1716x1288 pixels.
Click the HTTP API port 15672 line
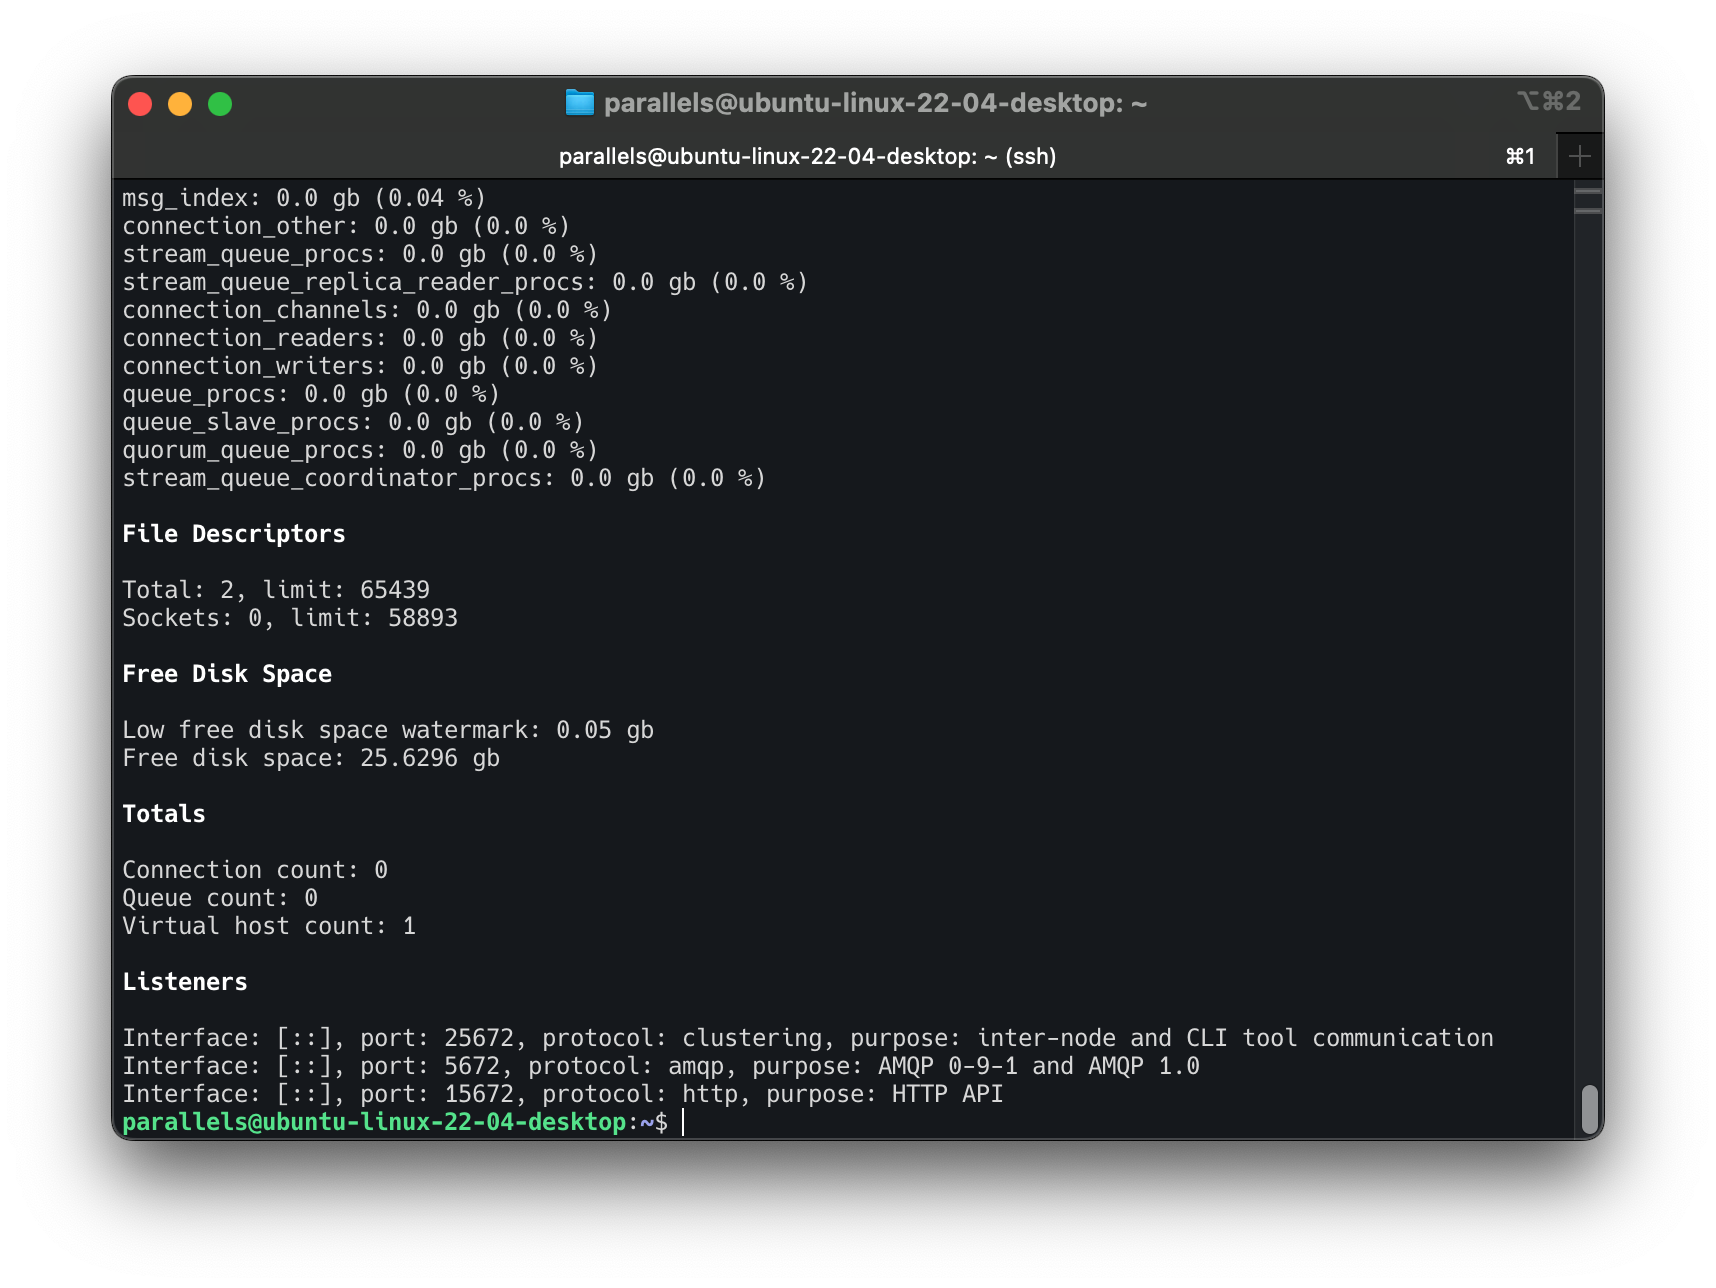562,1093
